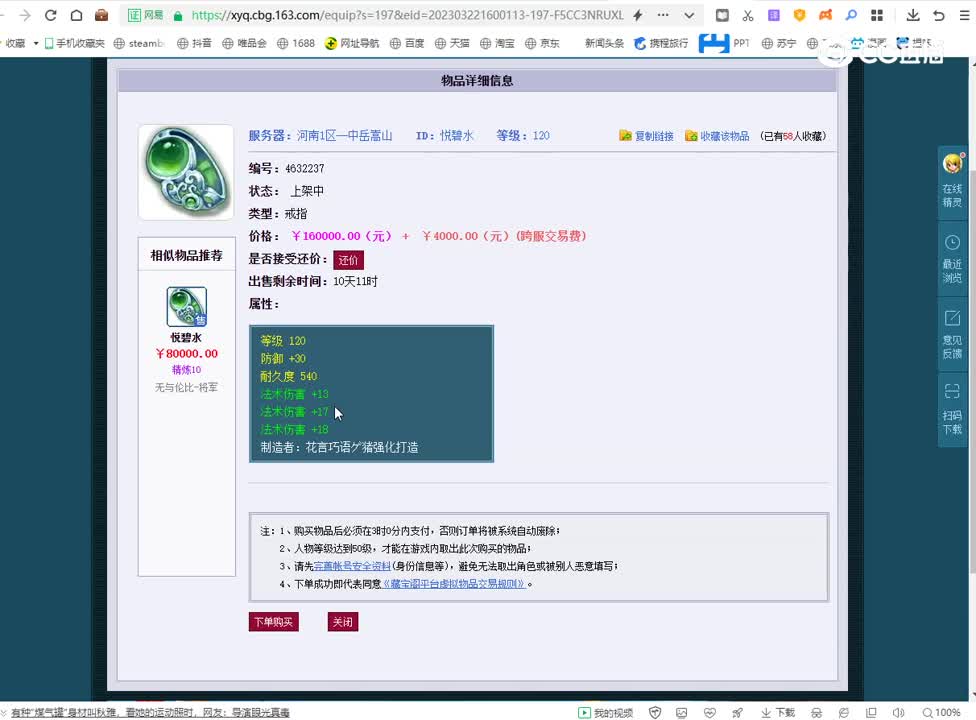Click the 网易 certified site badge

146,15
